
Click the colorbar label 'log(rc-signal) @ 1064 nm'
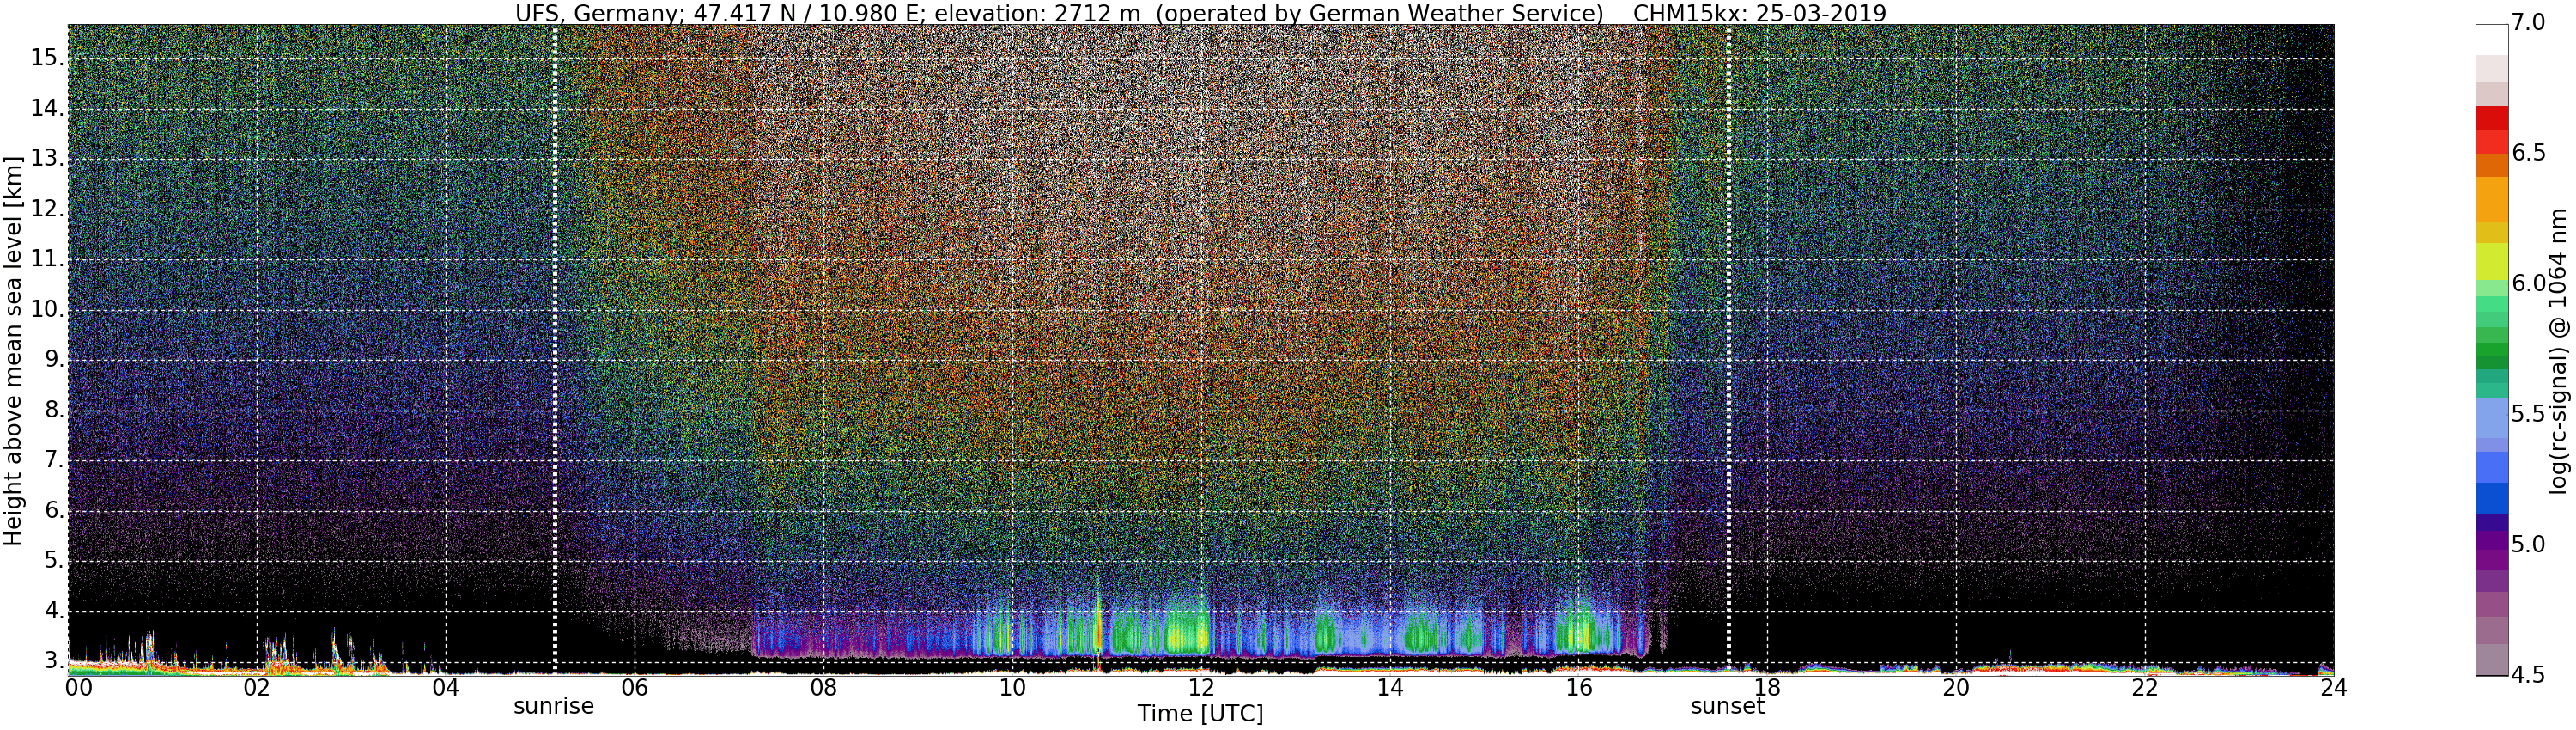click(x=2557, y=350)
